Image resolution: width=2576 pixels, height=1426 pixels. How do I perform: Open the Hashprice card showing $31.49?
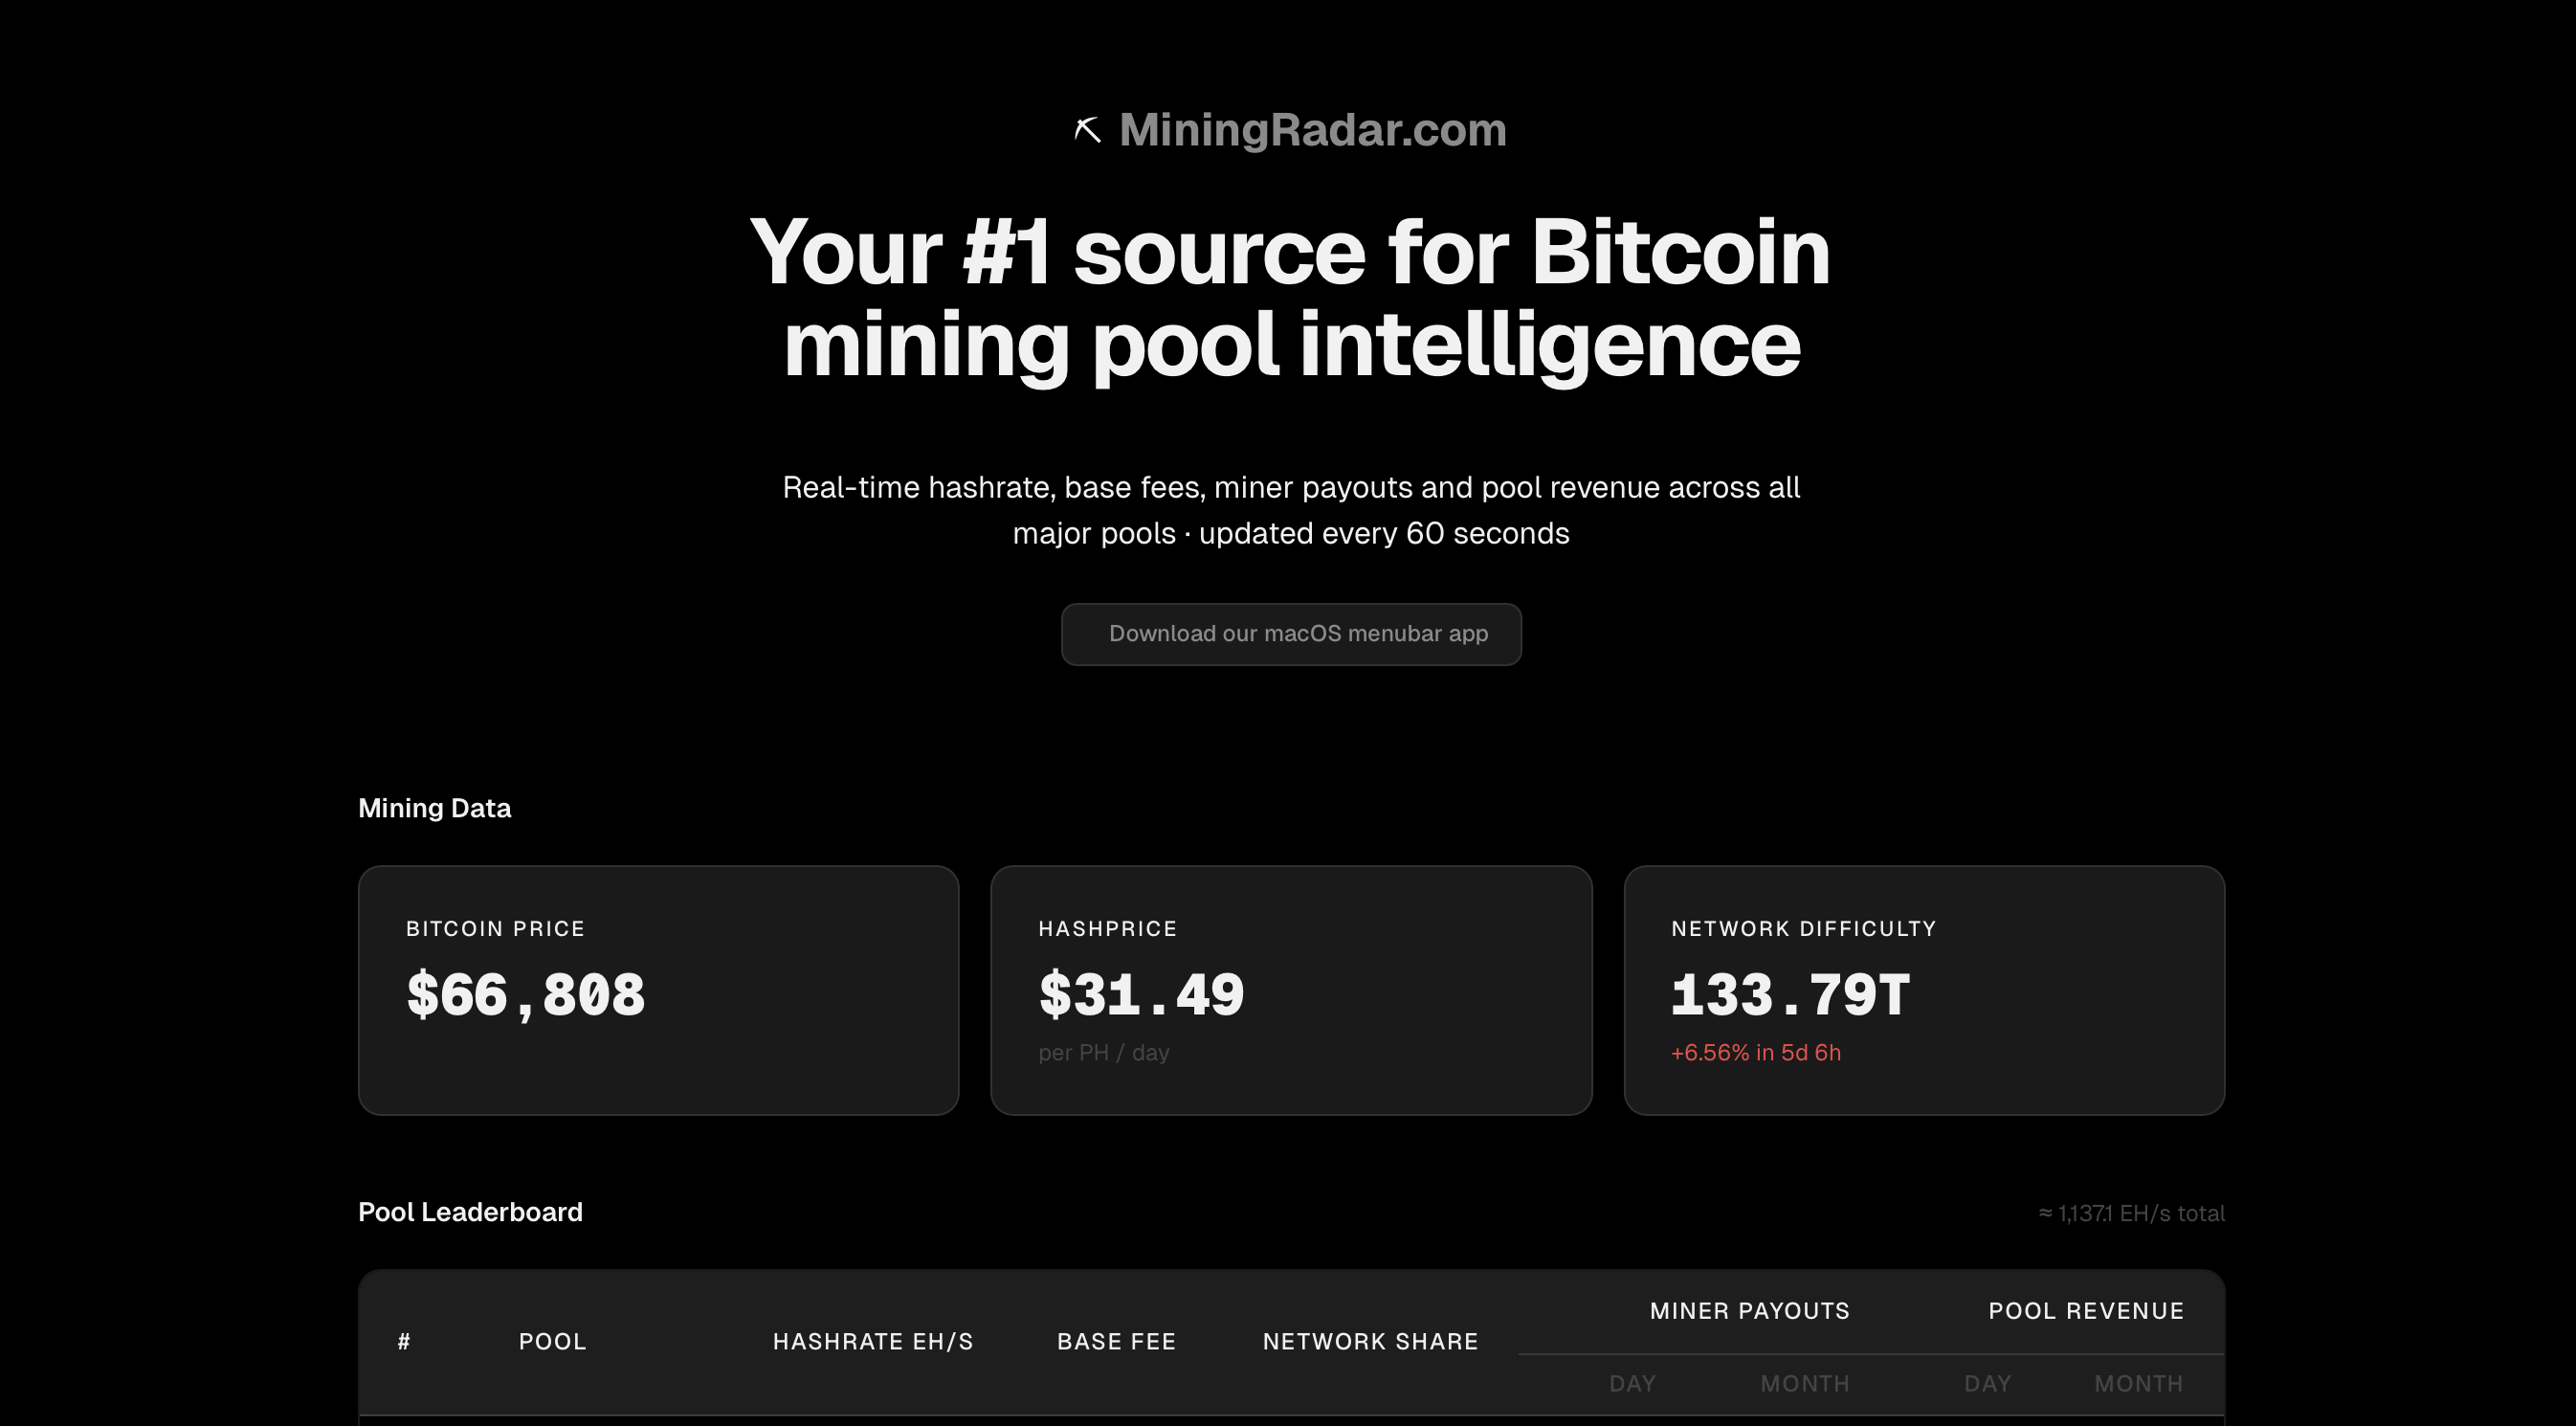1291,991
